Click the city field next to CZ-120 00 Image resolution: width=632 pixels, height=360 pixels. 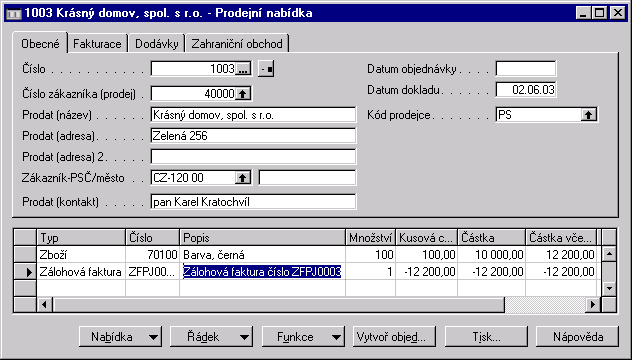307,178
